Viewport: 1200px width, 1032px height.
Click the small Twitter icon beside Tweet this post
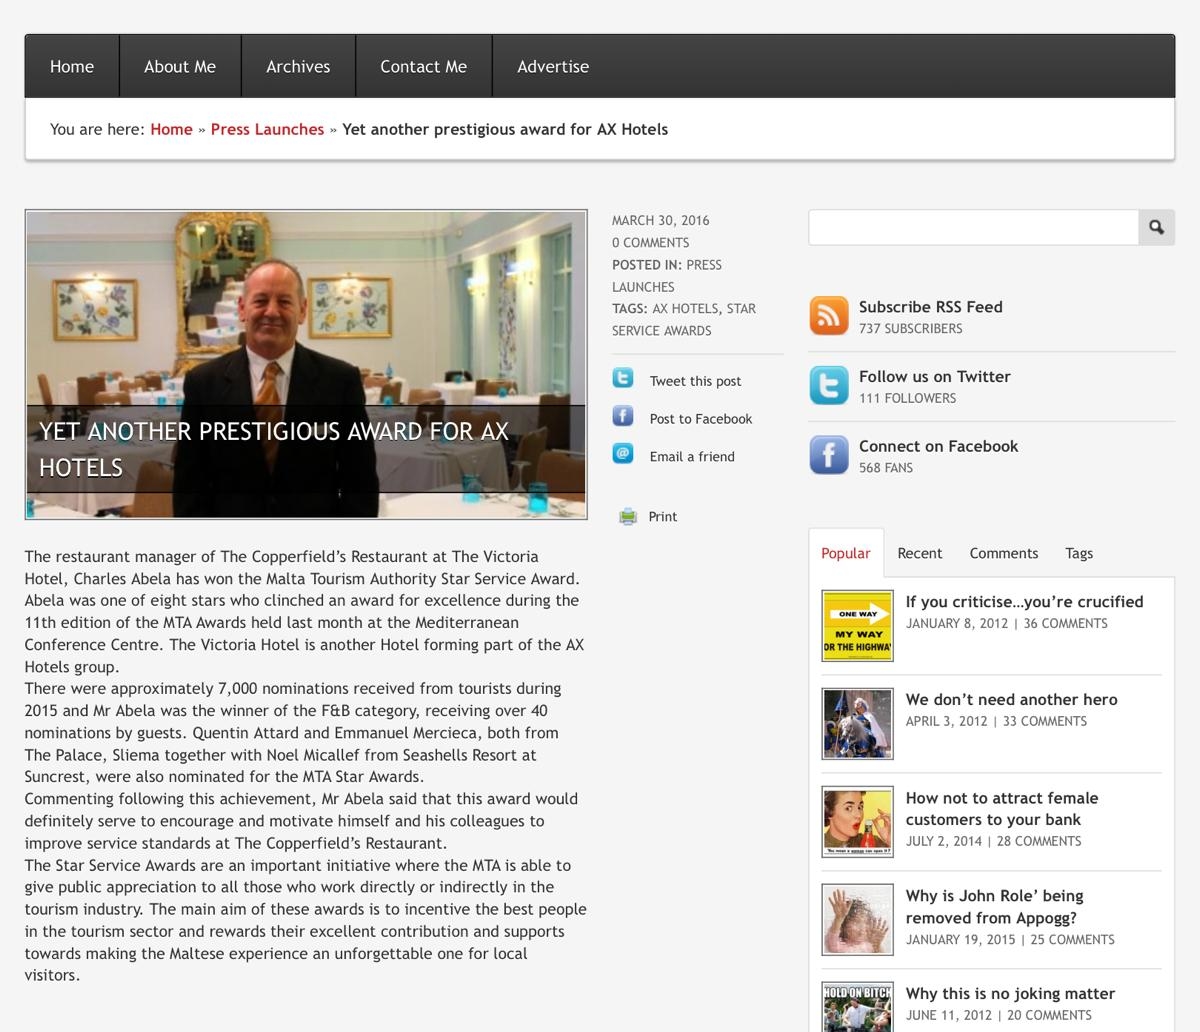pos(623,379)
